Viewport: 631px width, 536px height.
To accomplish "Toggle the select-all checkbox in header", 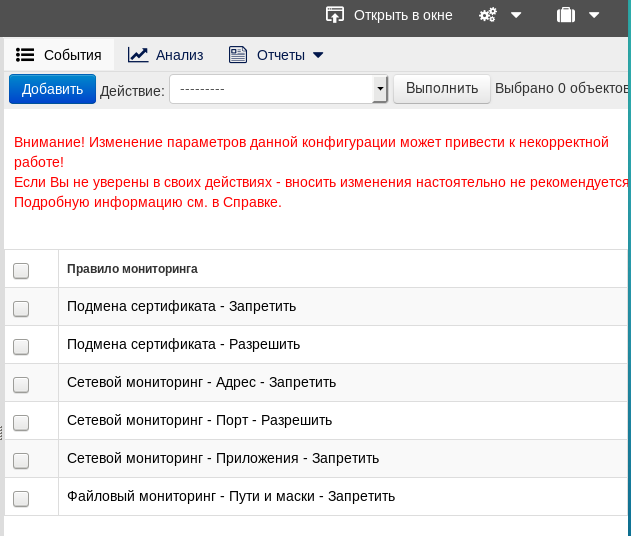I will pos(21,270).
